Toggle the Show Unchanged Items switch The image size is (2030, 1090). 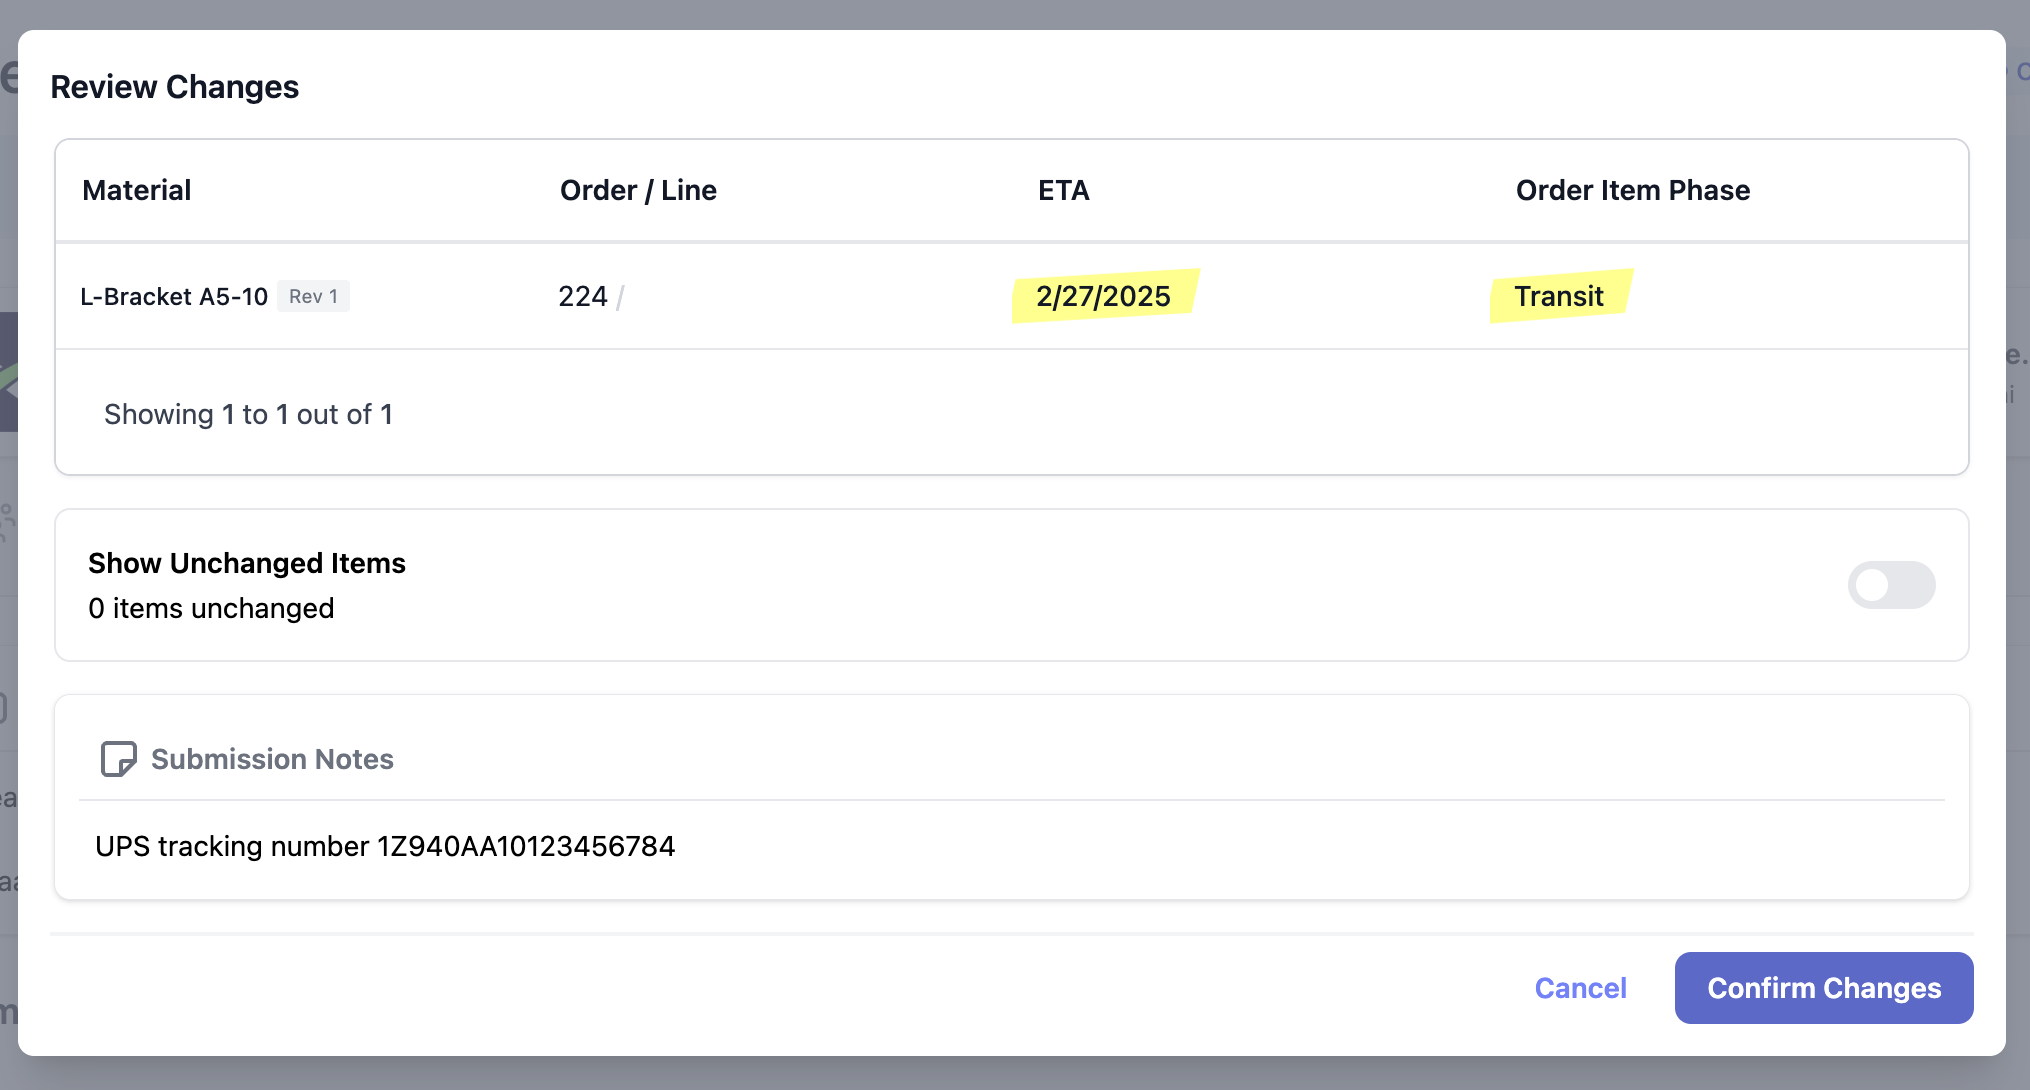coord(1890,585)
